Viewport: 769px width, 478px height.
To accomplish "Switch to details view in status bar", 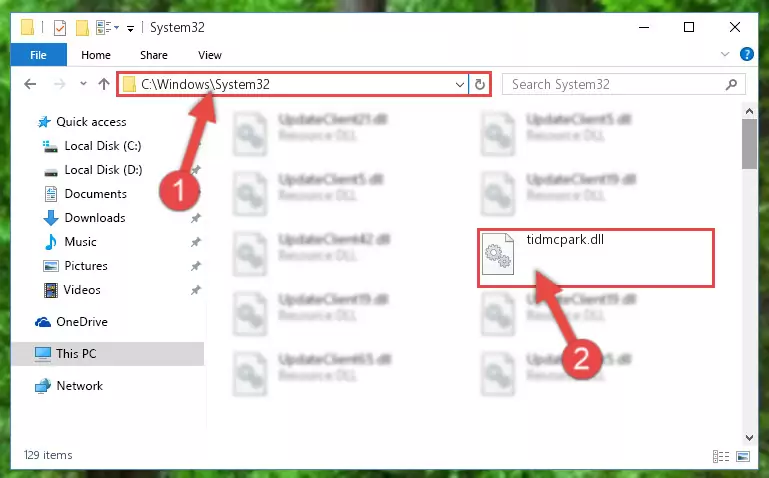I will (x=720, y=456).
